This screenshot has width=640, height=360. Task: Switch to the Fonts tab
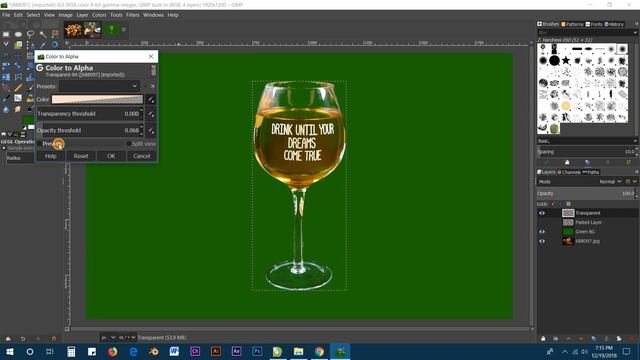point(594,24)
